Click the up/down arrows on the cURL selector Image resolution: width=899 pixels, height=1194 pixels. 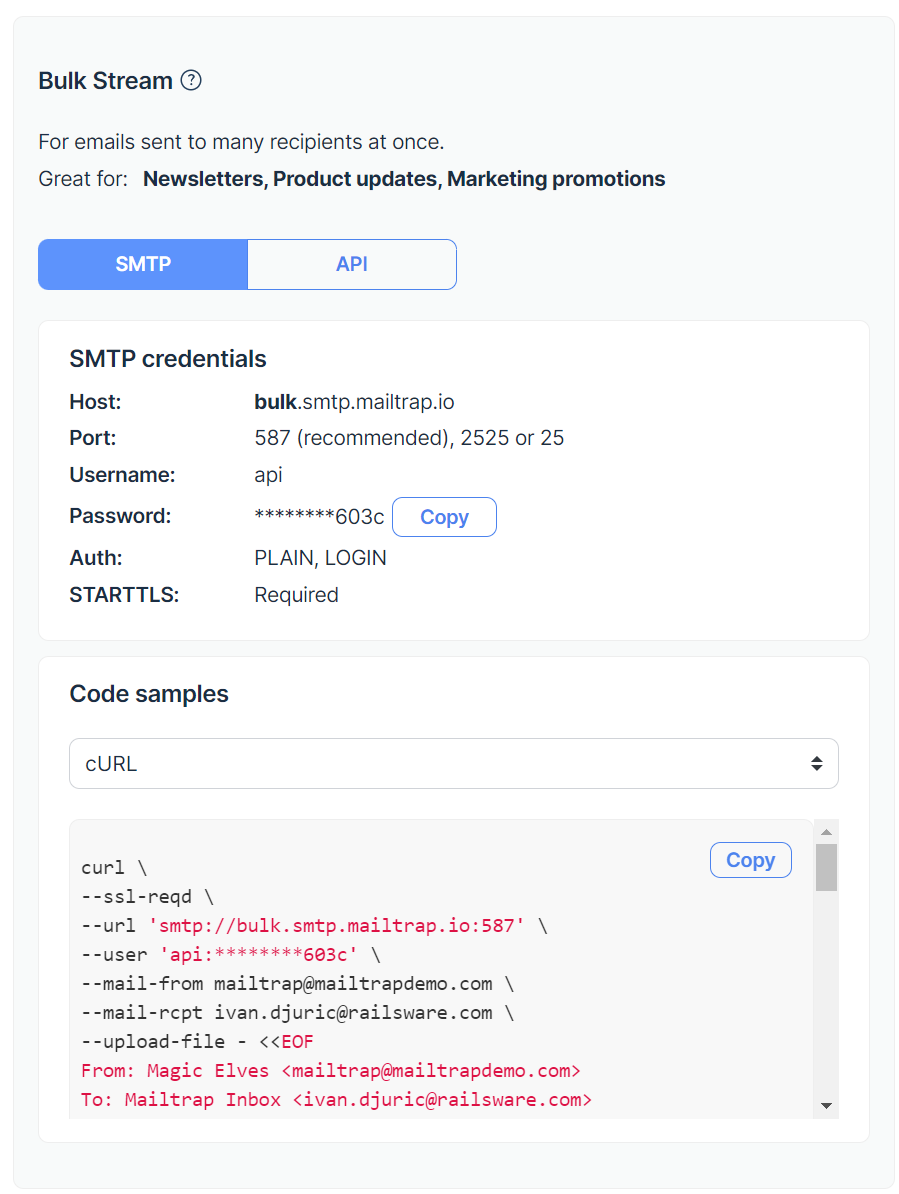pyautogui.click(x=816, y=764)
